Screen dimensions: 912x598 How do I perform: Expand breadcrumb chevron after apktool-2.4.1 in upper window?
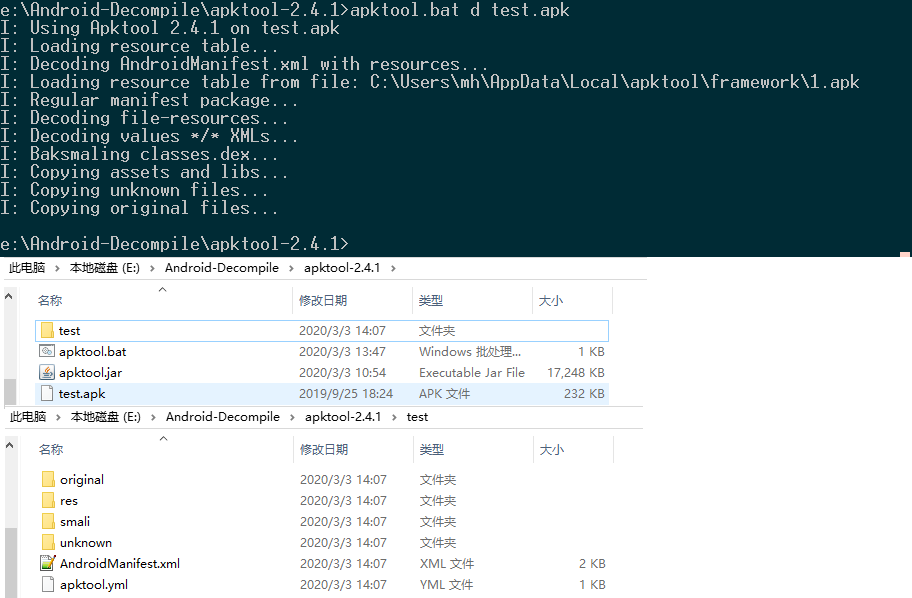tap(394, 268)
